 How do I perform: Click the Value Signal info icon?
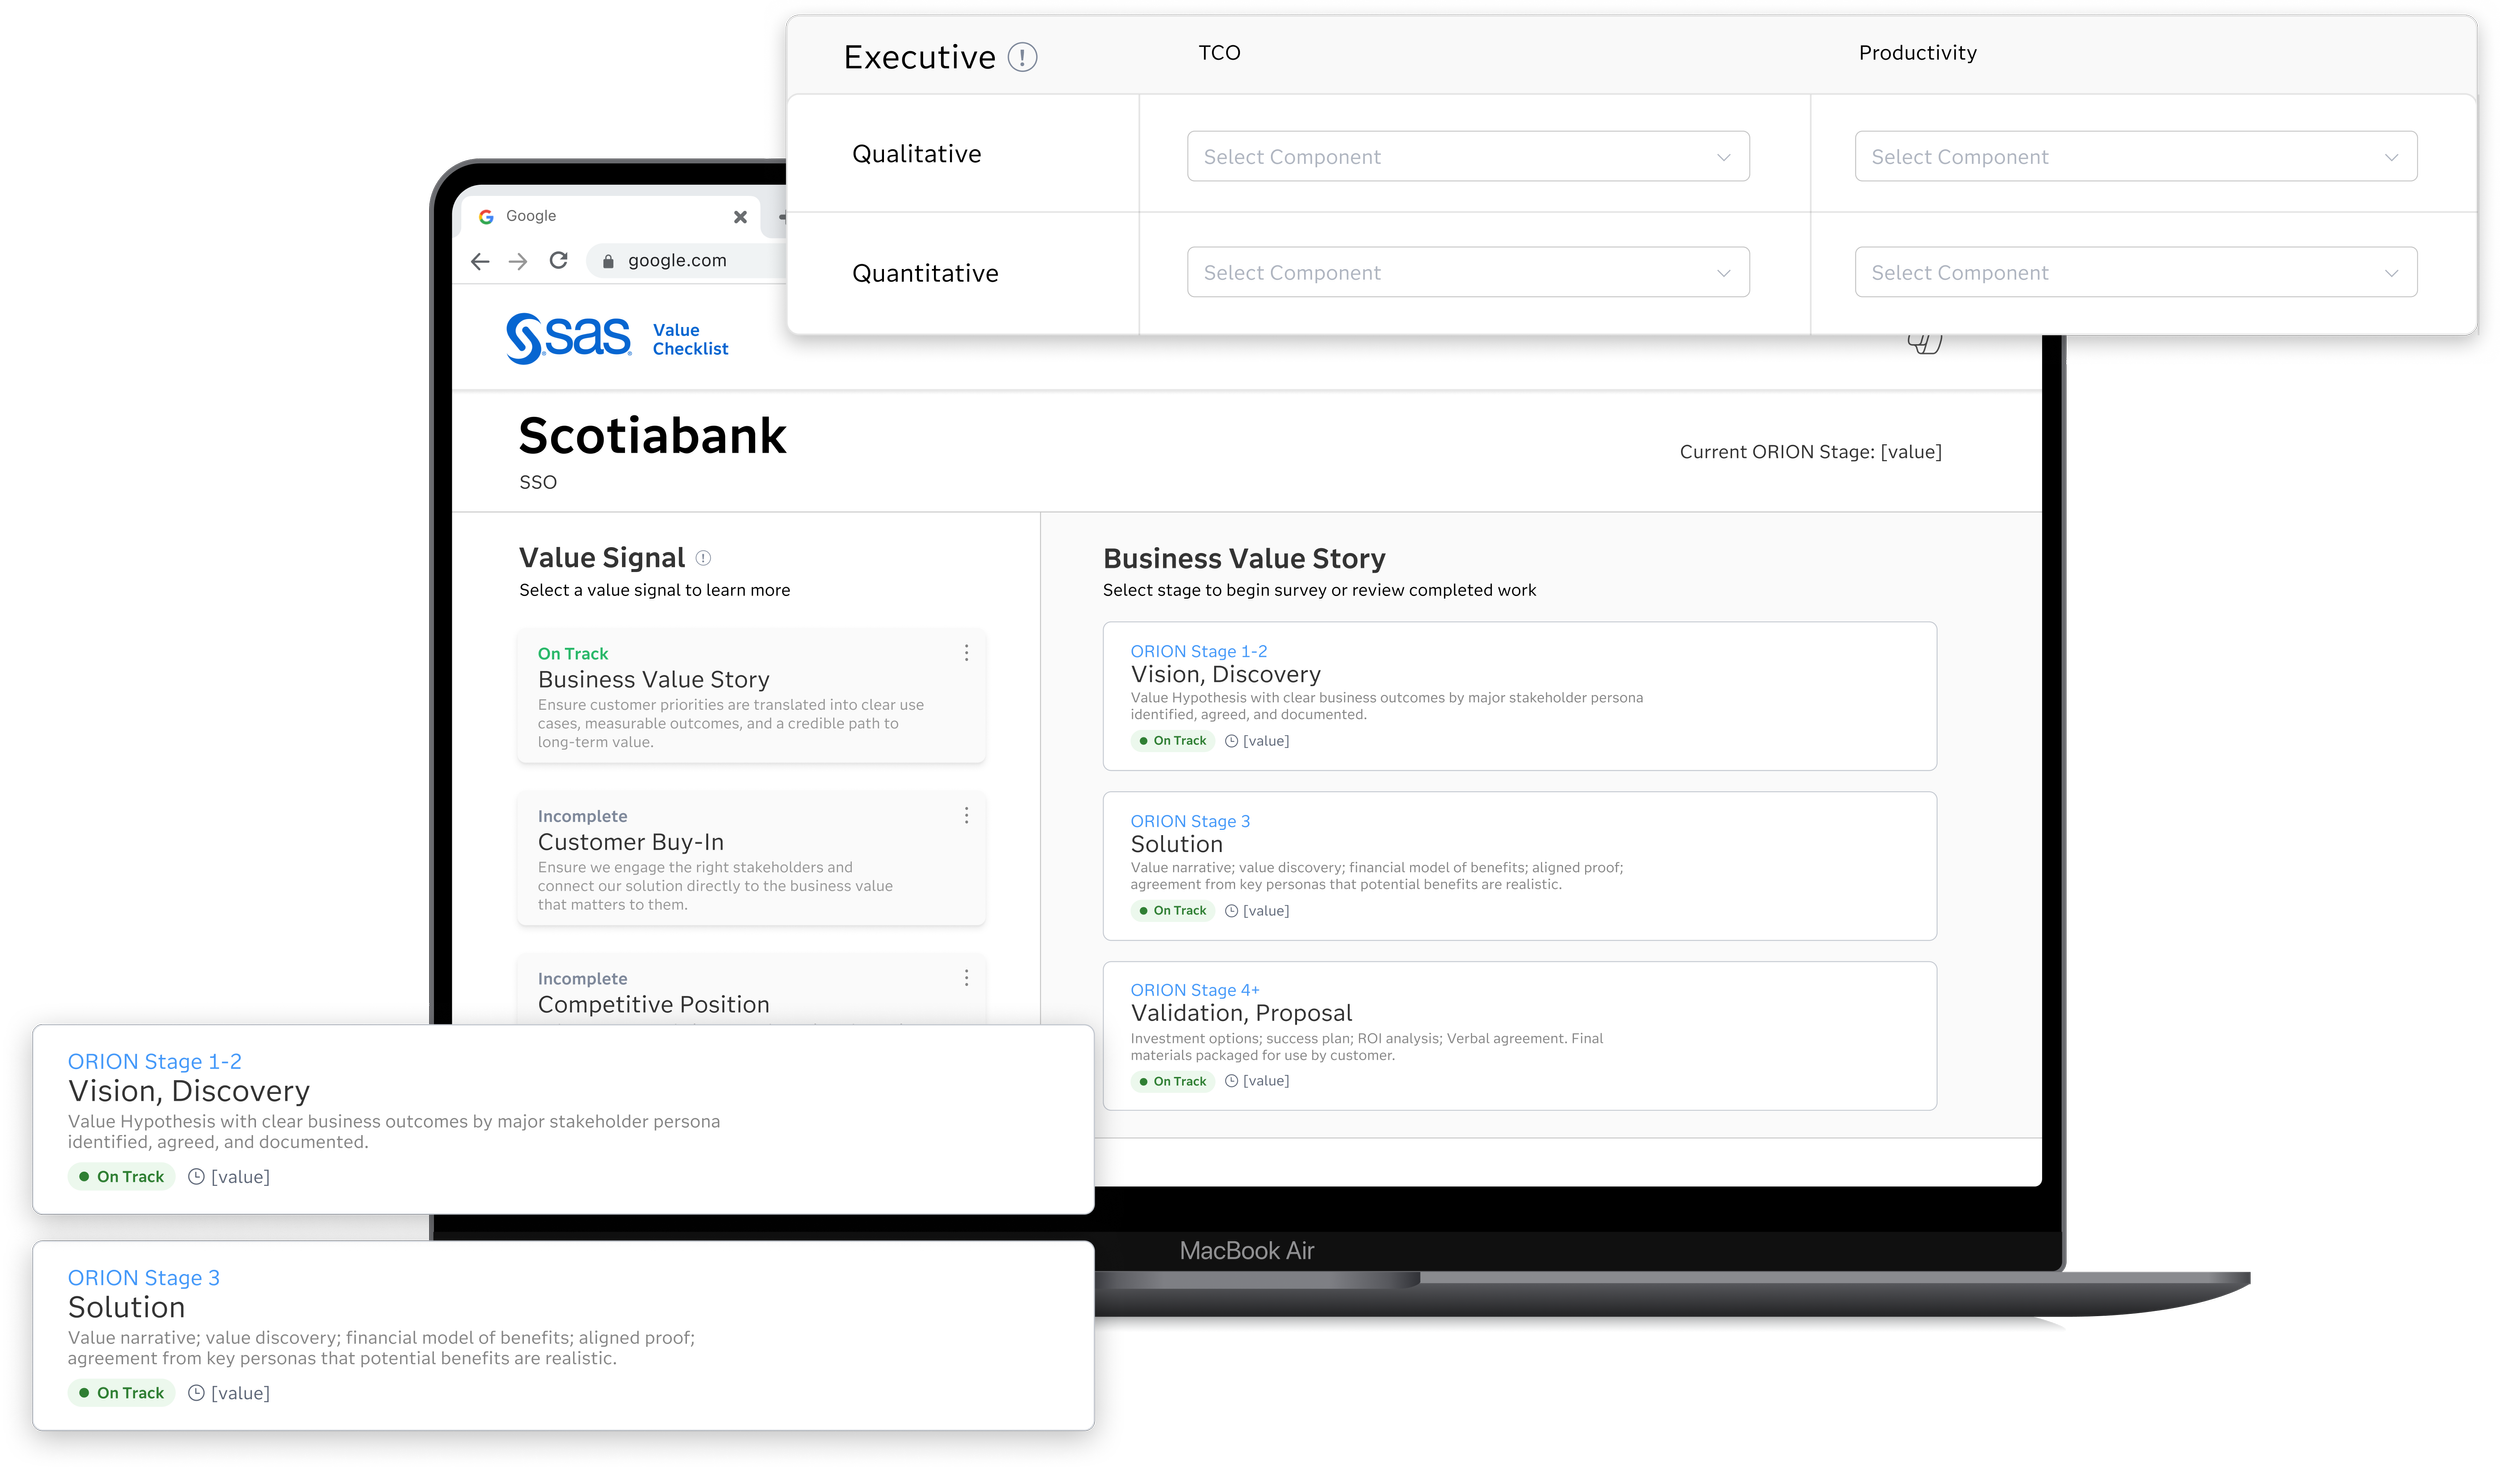[x=703, y=558]
